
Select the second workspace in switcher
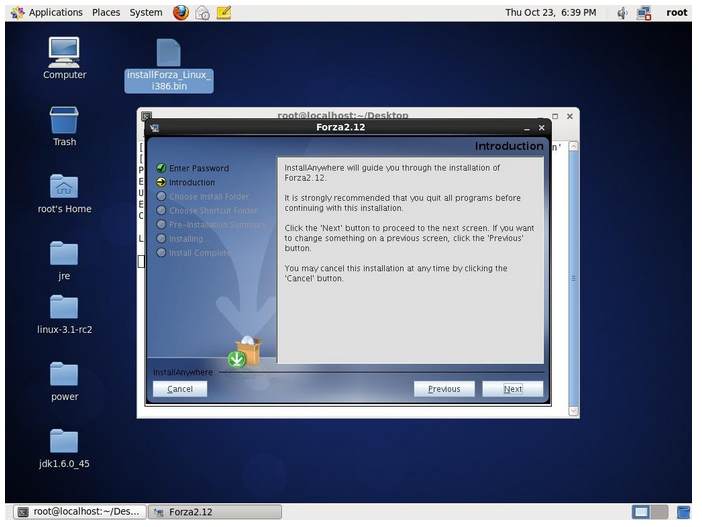pos(659,512)
